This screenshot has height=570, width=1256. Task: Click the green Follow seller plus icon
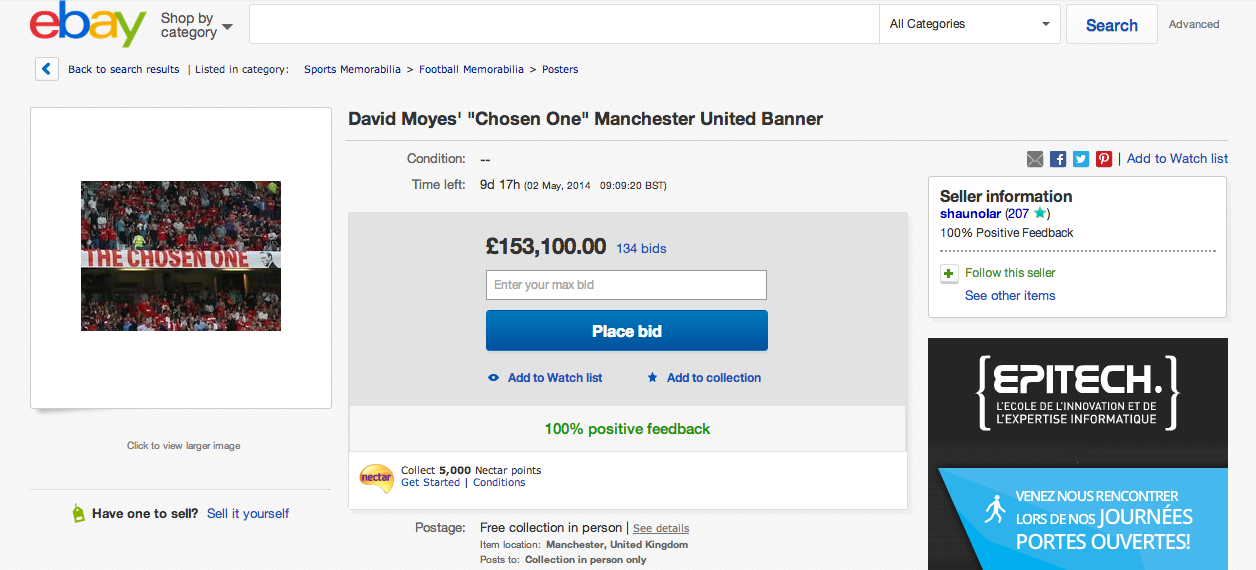pos(949,273)
